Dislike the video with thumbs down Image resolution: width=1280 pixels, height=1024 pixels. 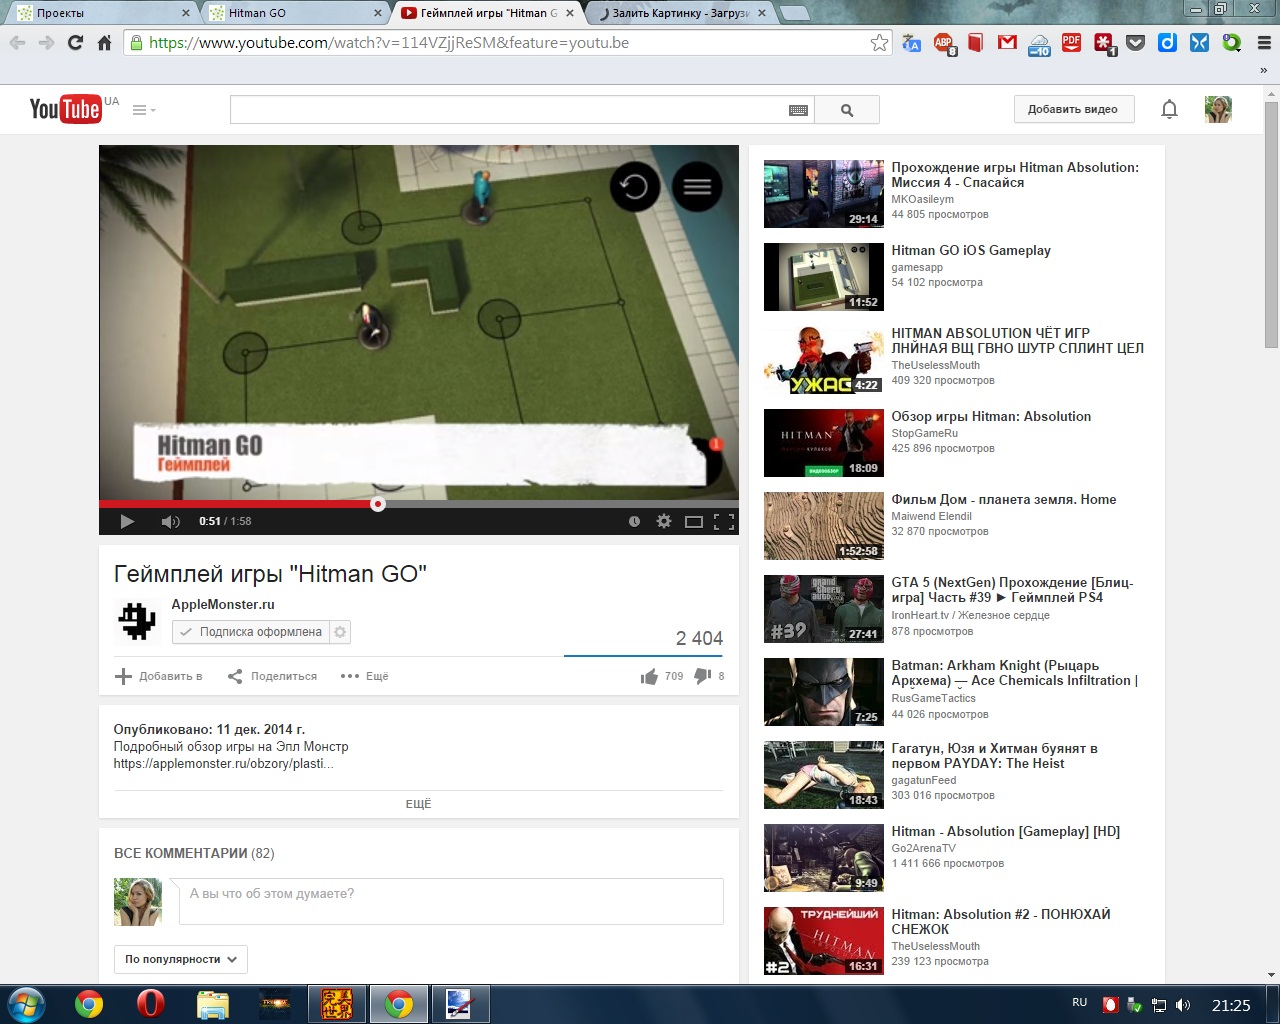pos(703,677)
